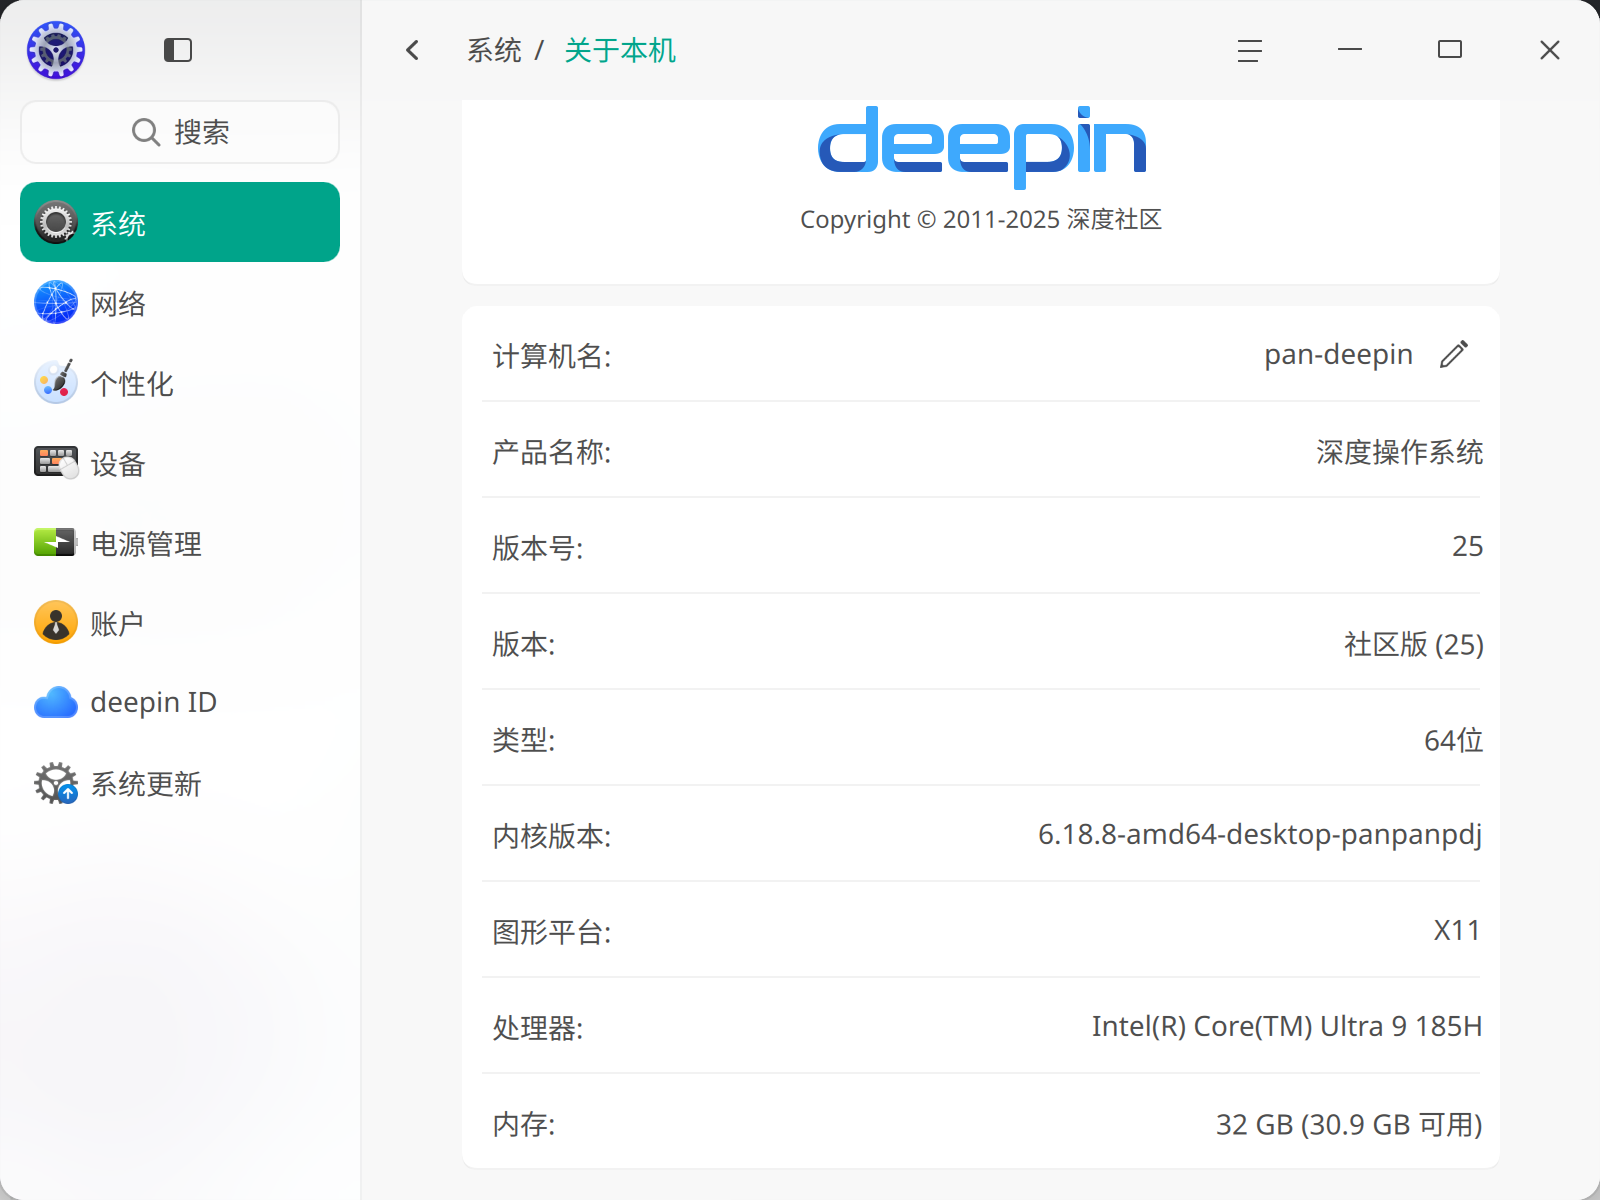Screen dimensions: 1600x1200
Task: Click the 账户 user icon
Action: [x=56, y=622]
